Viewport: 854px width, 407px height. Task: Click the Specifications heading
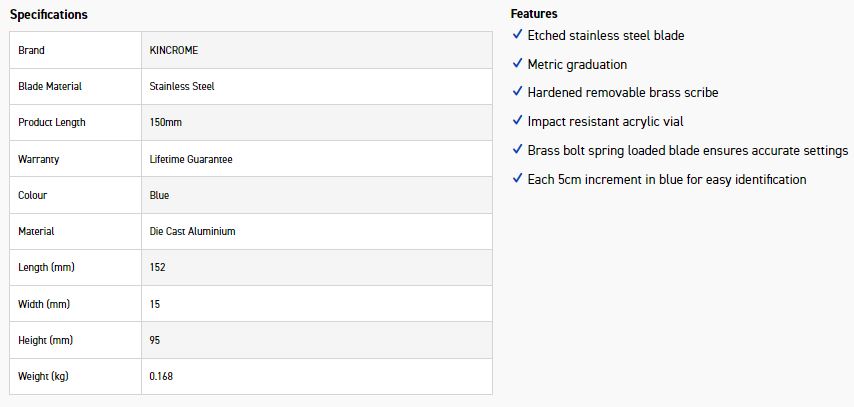click(49, 15)
